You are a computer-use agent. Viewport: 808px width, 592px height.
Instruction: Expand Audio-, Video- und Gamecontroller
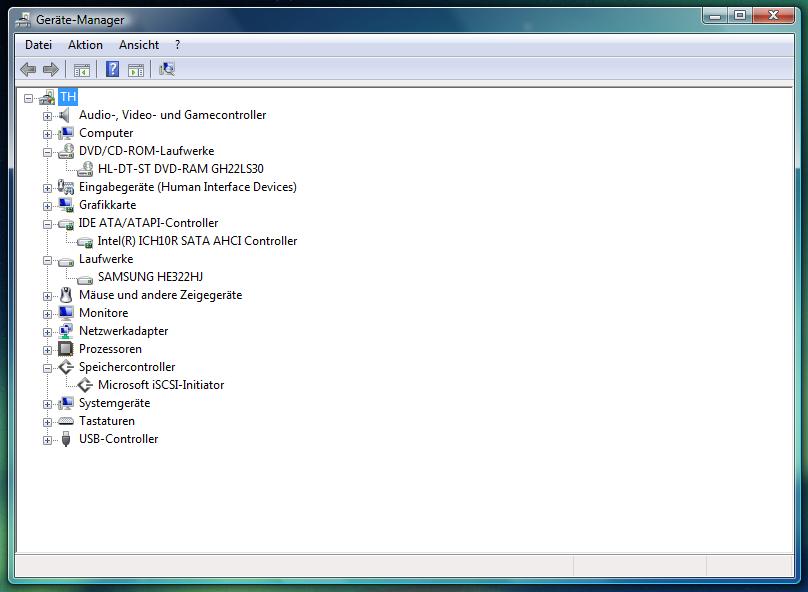coord(47,116)
